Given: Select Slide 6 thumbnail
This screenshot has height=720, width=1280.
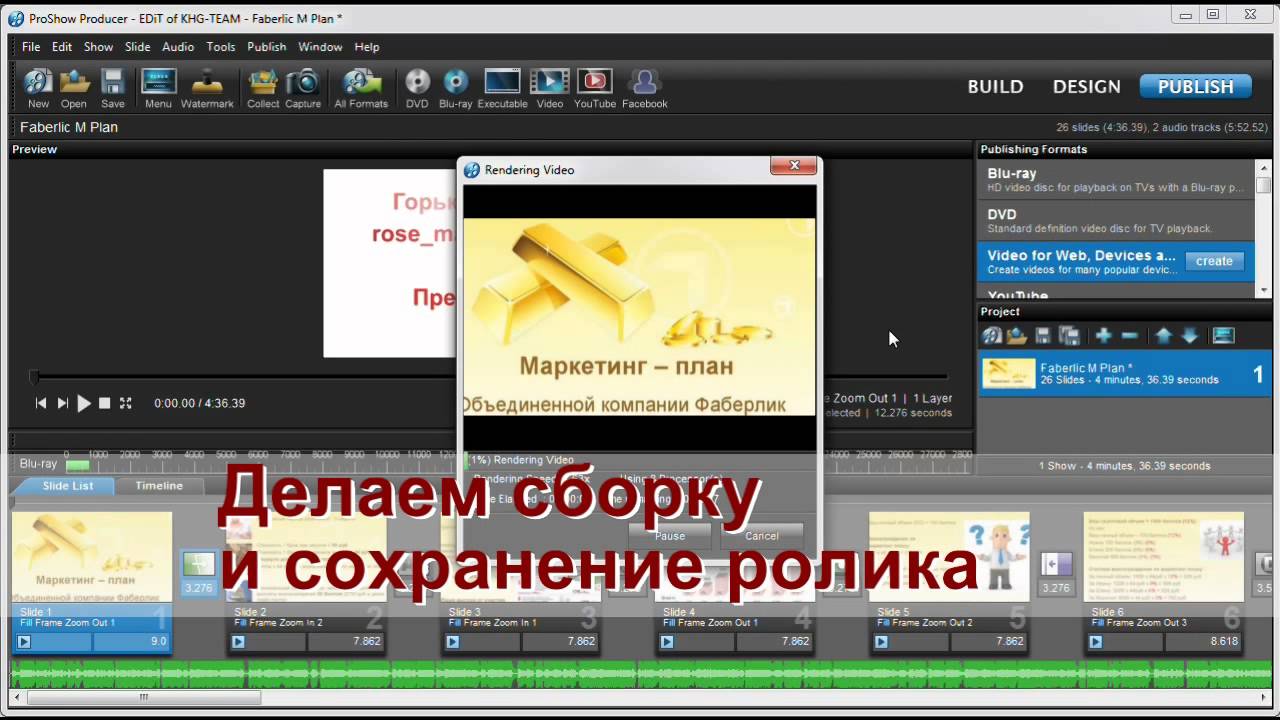Looking at the screenshot, I should coord(1164,558).
